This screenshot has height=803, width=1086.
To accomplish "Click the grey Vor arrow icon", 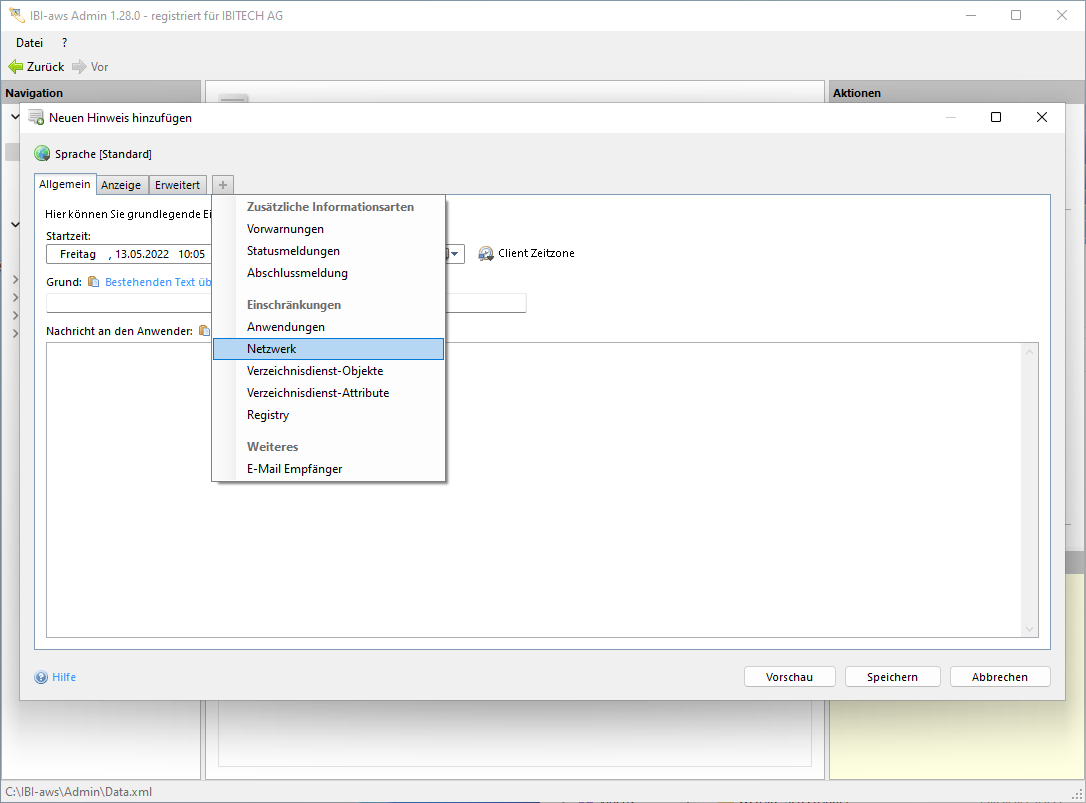I will (x=79, y=67).
